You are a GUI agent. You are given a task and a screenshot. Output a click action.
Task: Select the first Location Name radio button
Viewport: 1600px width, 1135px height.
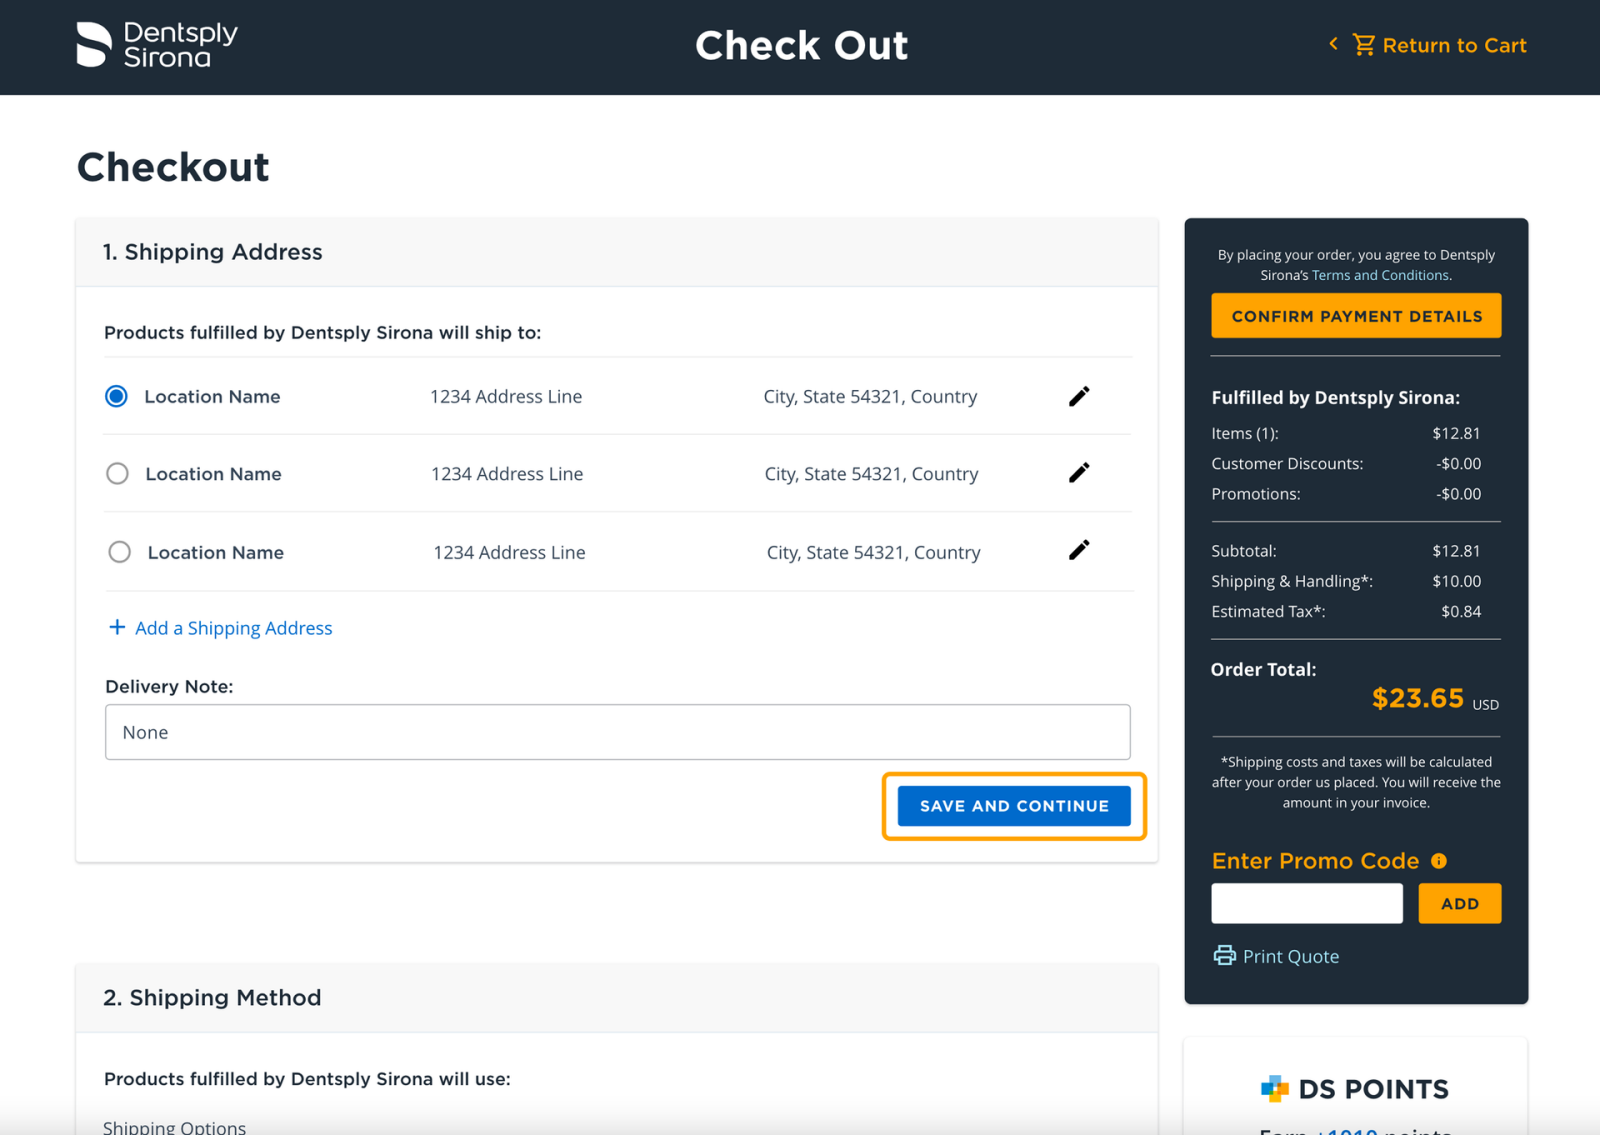(x=117, y=397)
